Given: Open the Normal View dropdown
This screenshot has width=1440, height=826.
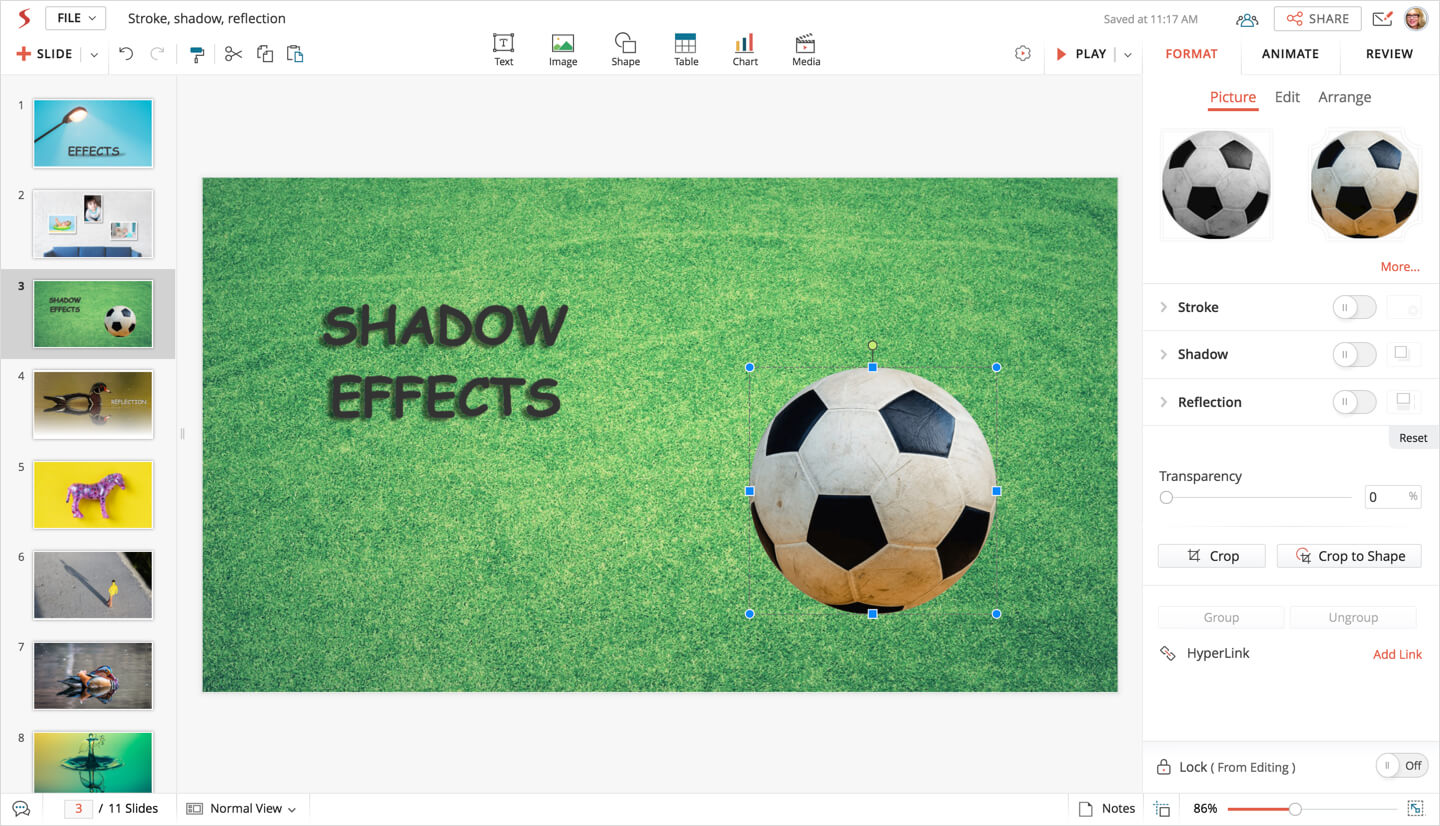Looking at the screenshot, I should pyautogui.click(x=241, y=808).
